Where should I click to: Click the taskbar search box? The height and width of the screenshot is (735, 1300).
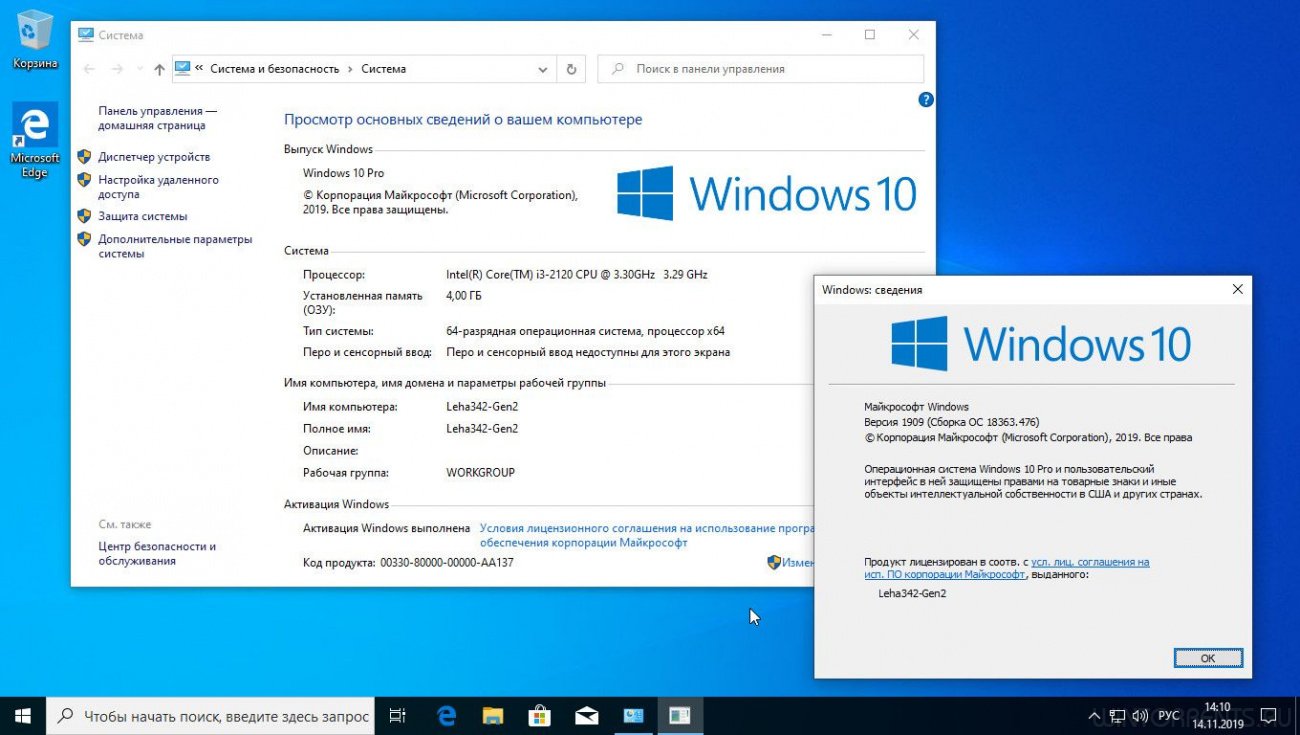coord(210,716)
